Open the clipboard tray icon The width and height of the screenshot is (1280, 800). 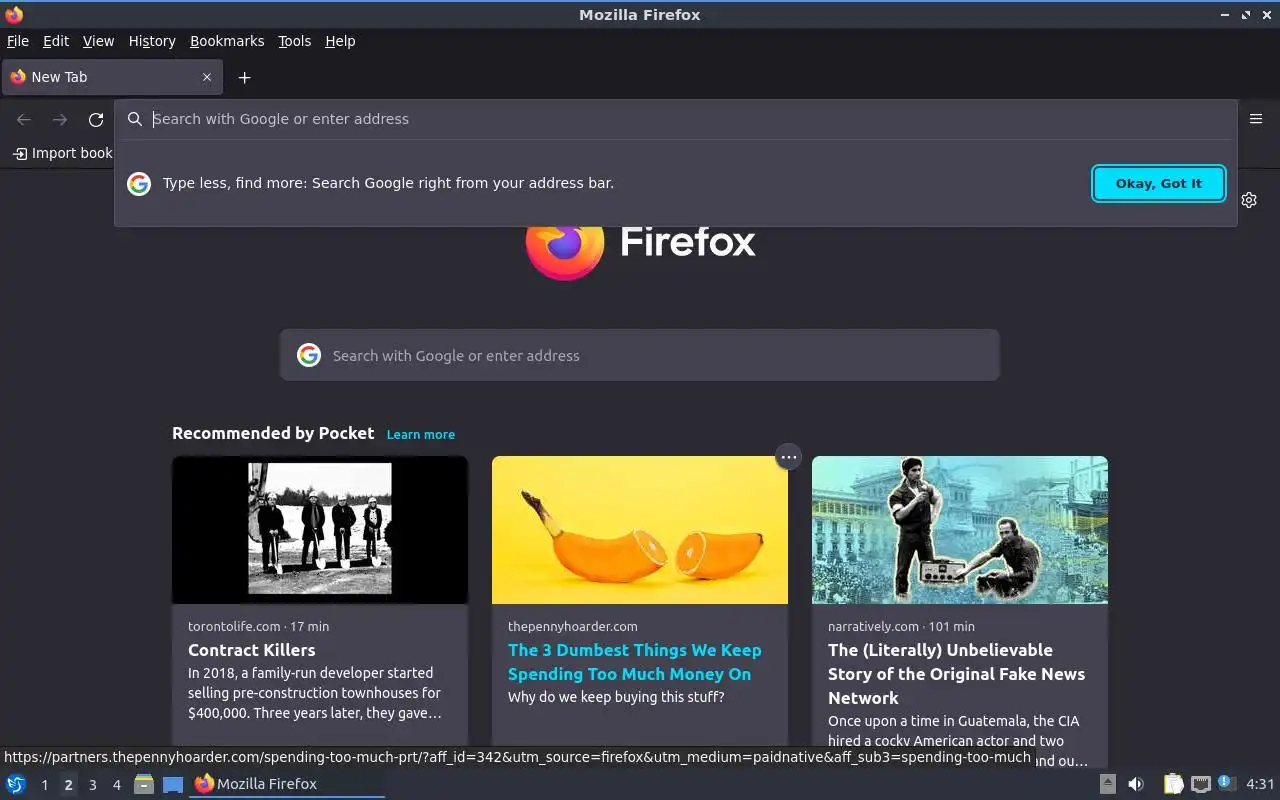click(1173, 784)
